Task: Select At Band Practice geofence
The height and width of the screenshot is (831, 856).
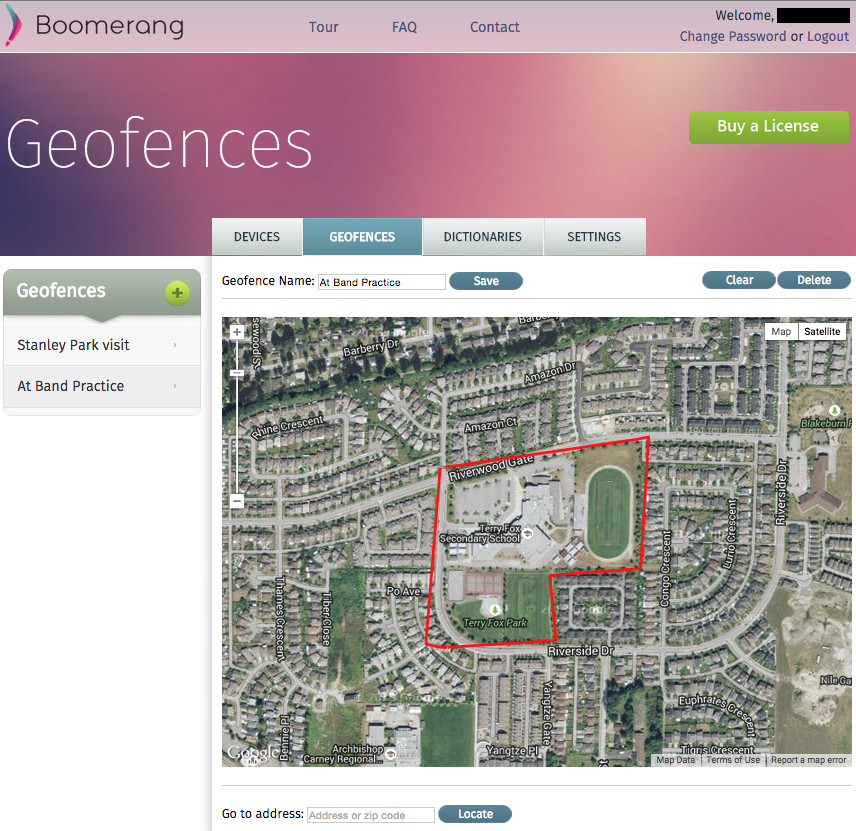Action: point(102,386)
